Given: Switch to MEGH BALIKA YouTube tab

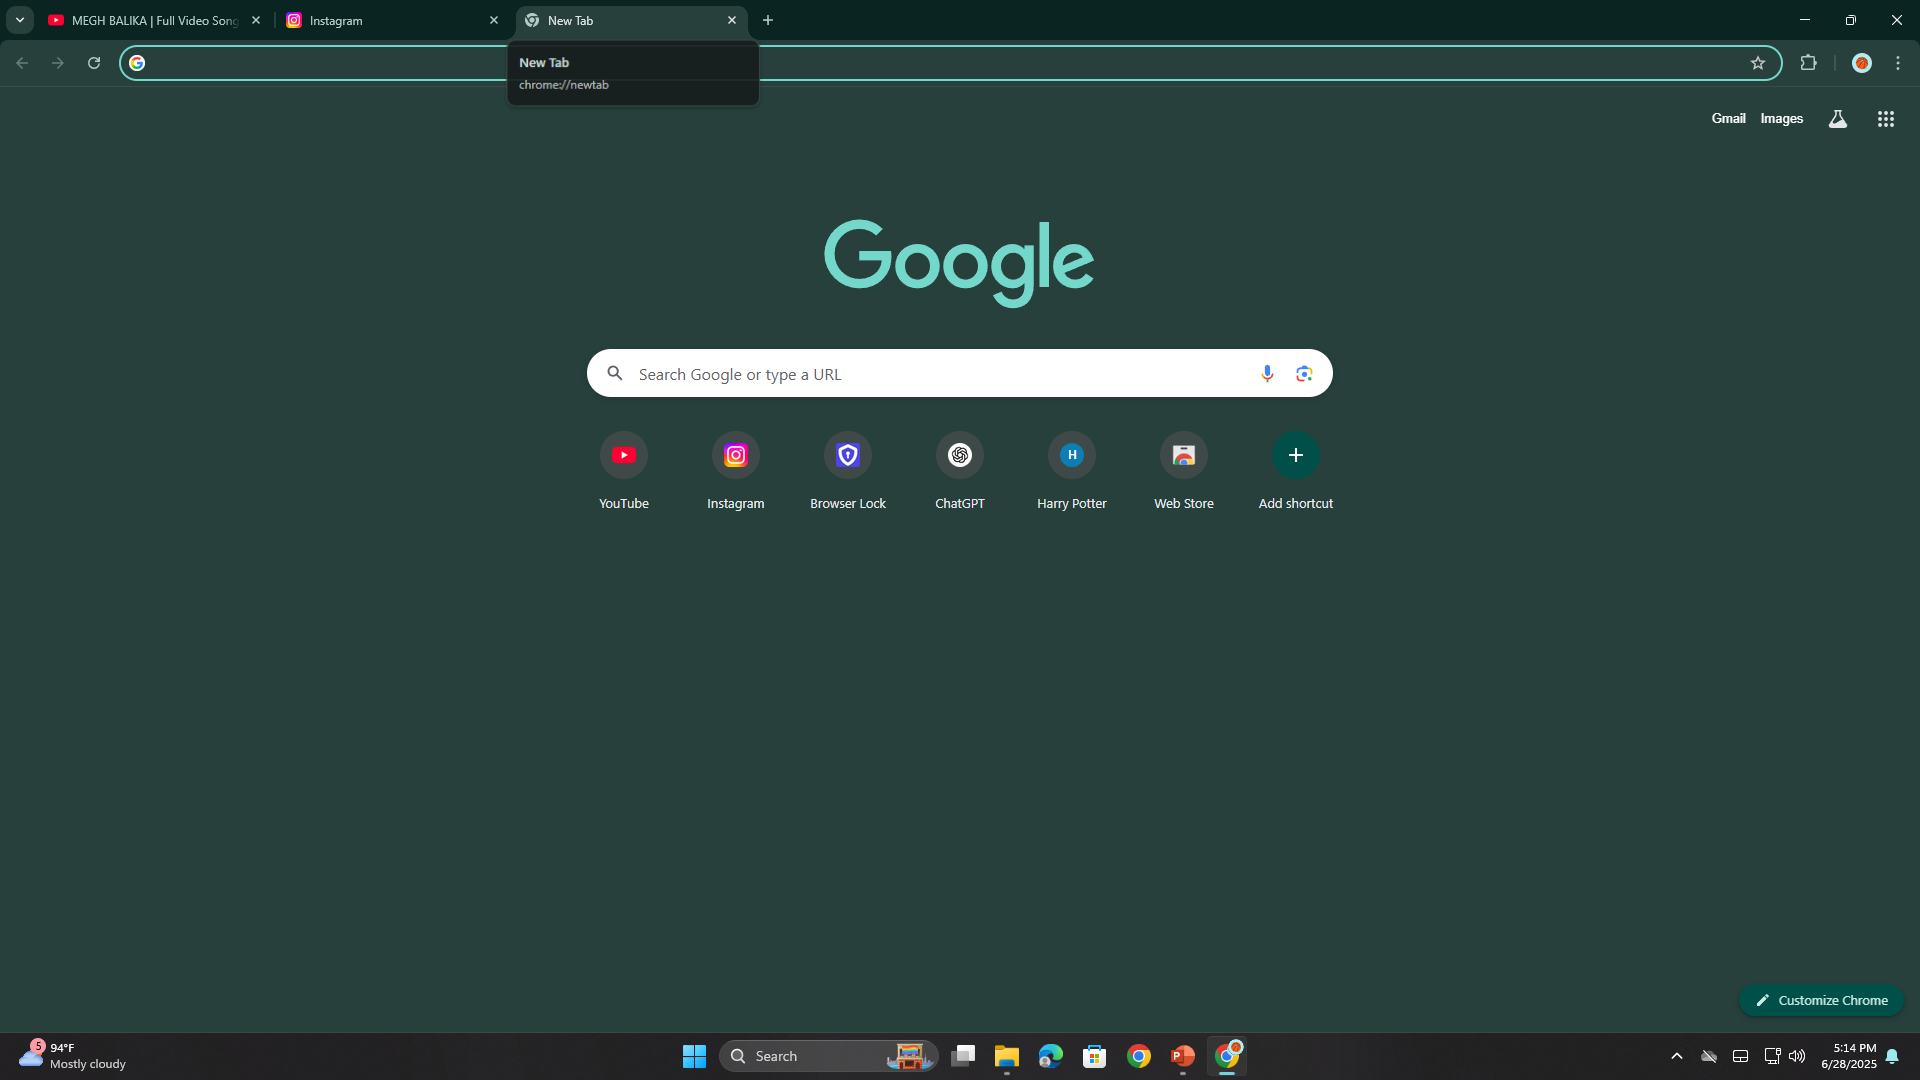Looking at the screenshot, I should click(x=154, y=20).
